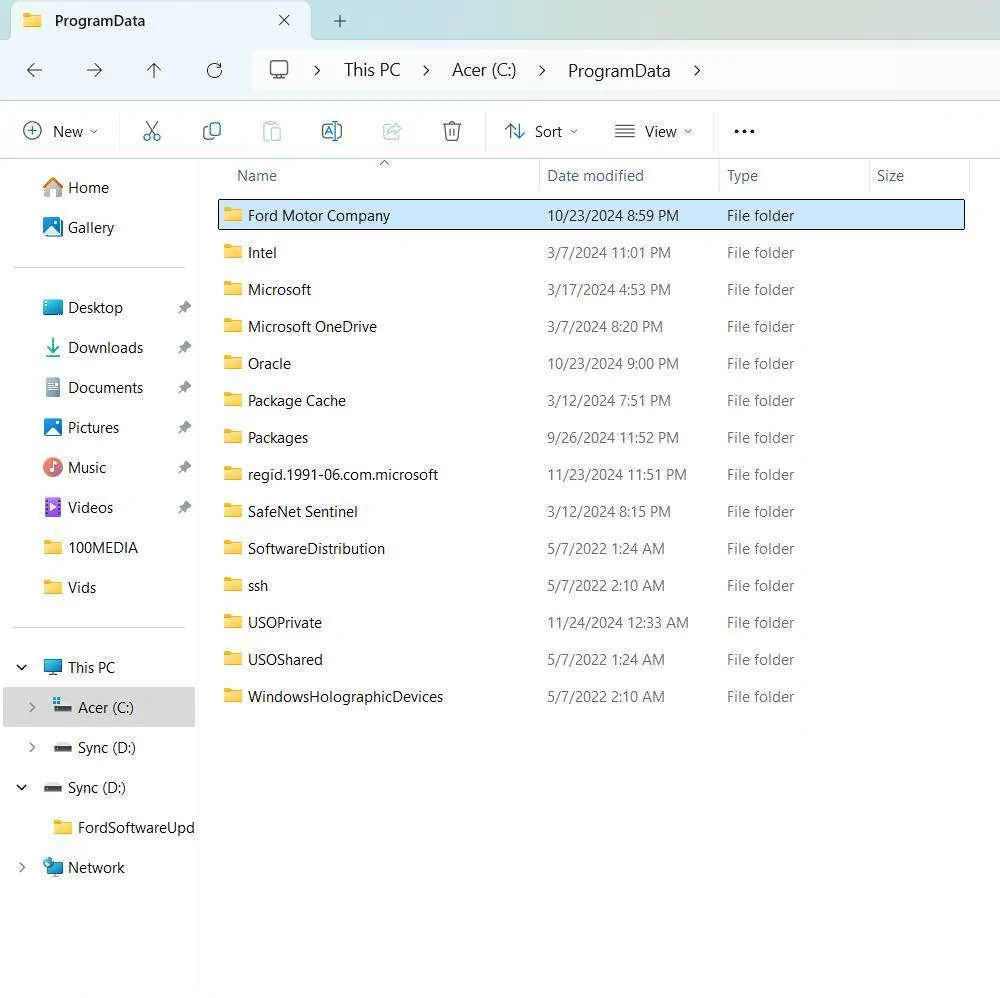Select the USOPrivate folder
The height and width of the screenshot is (998, 1000).
(591, 622)
